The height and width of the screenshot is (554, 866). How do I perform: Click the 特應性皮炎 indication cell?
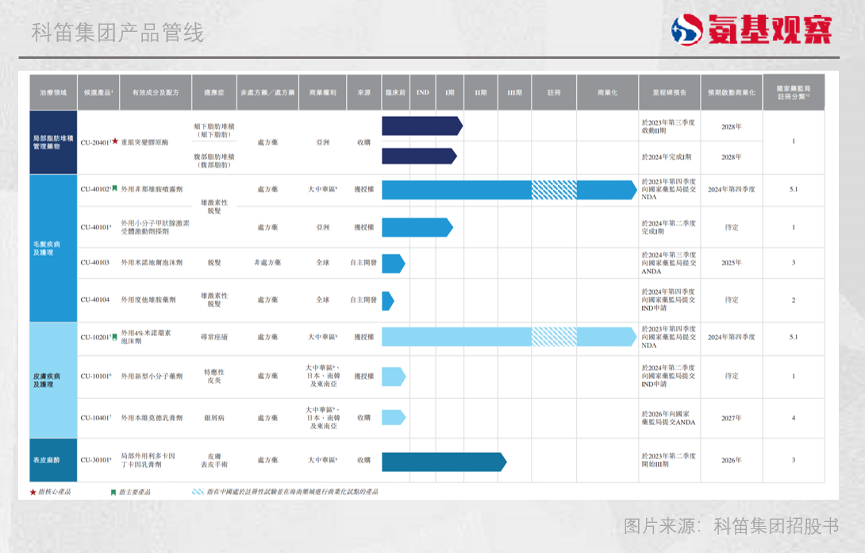214,376
